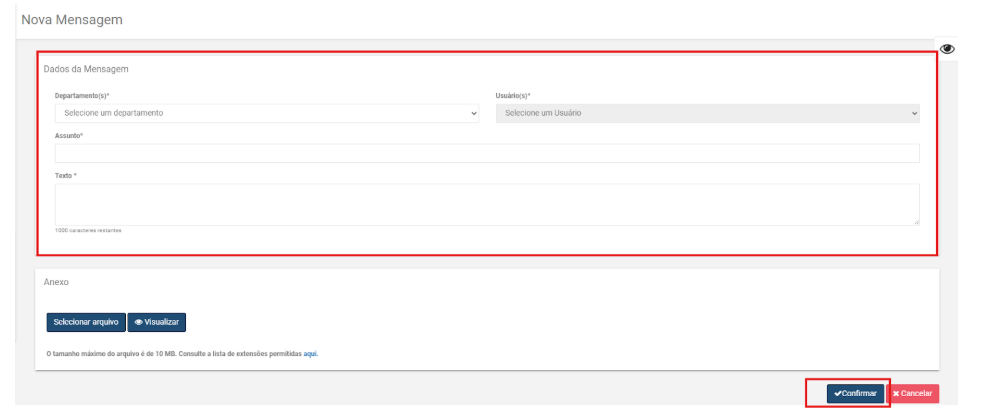Screen dimensions: 987x414
Task: Open the Usuário(s) dropdown
Action: (708, 113)
